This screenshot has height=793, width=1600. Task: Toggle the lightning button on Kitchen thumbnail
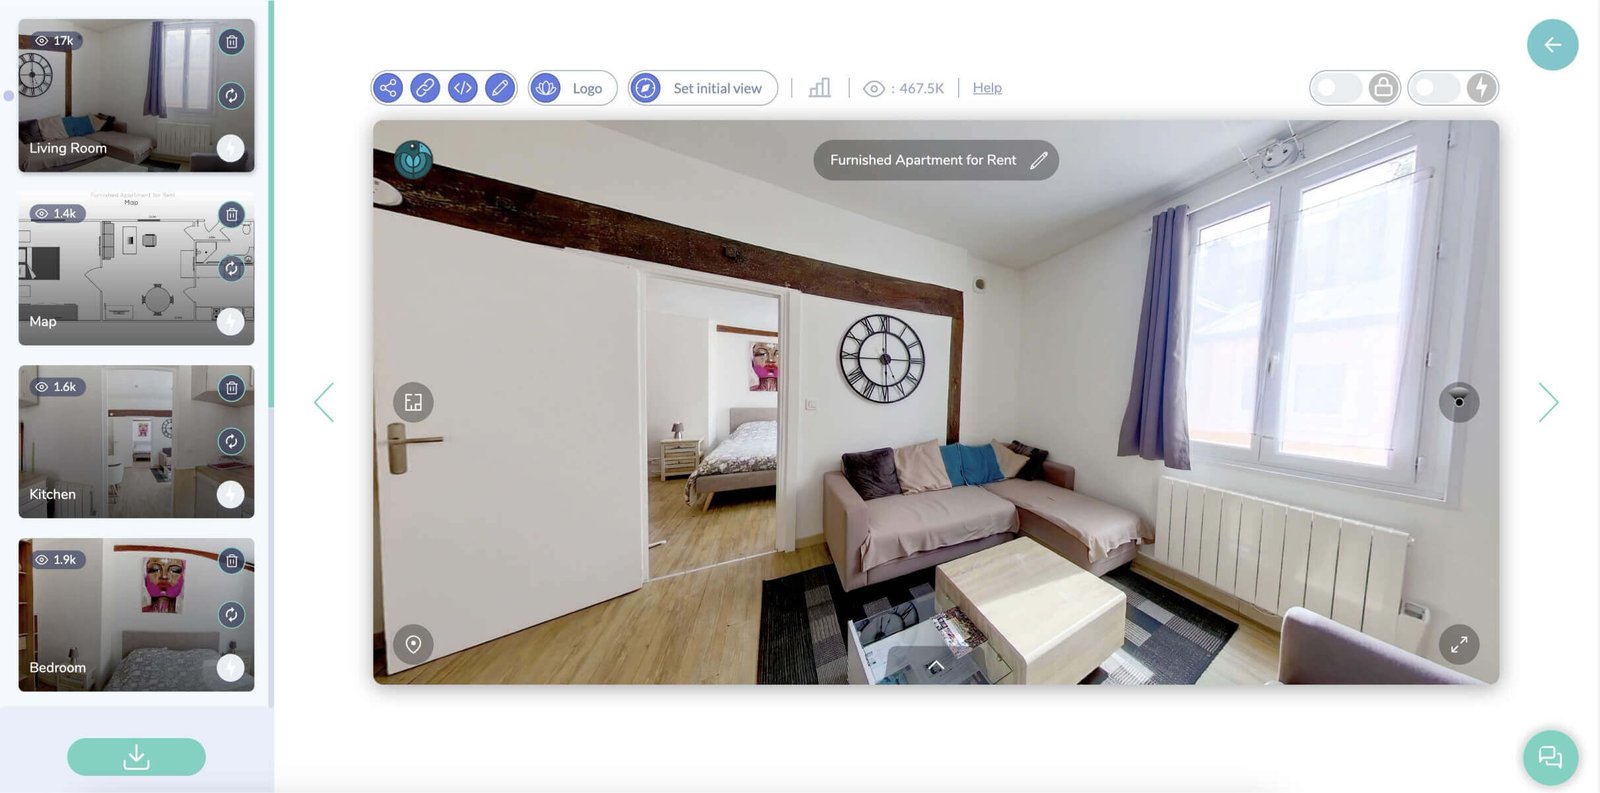click(231, 494)
